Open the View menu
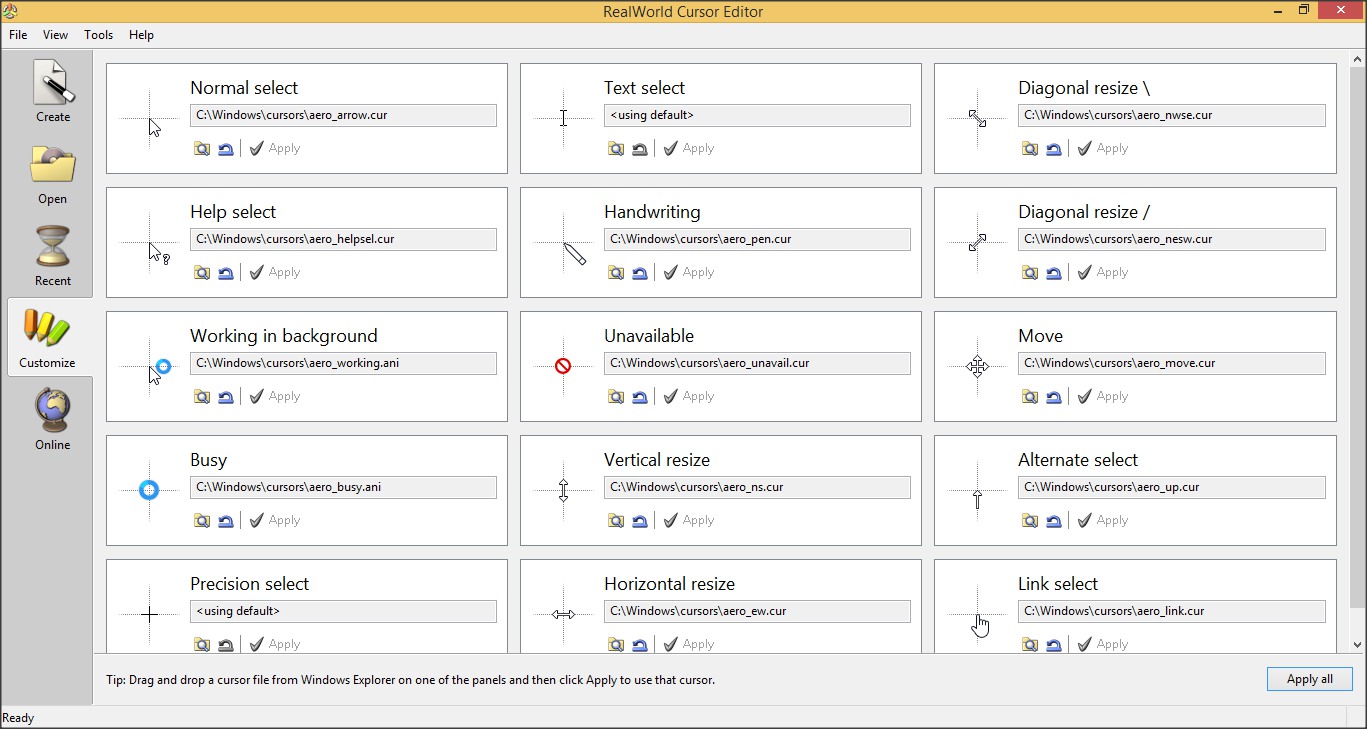The image size is (1367, 729). [x=55, y=35]
